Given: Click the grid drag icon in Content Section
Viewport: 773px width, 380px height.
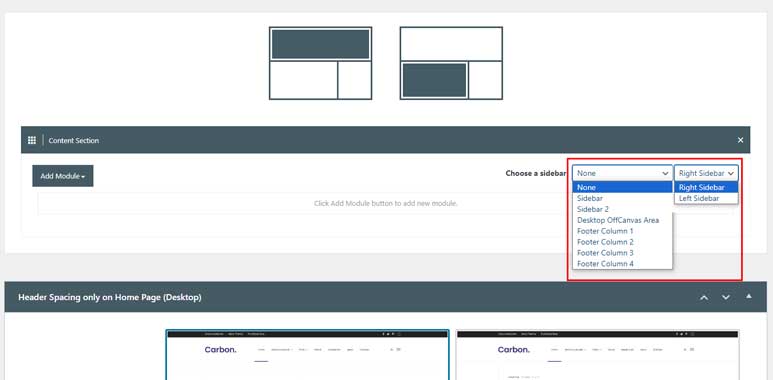Looking at the screenshot, I should click(x=32, y=140).
